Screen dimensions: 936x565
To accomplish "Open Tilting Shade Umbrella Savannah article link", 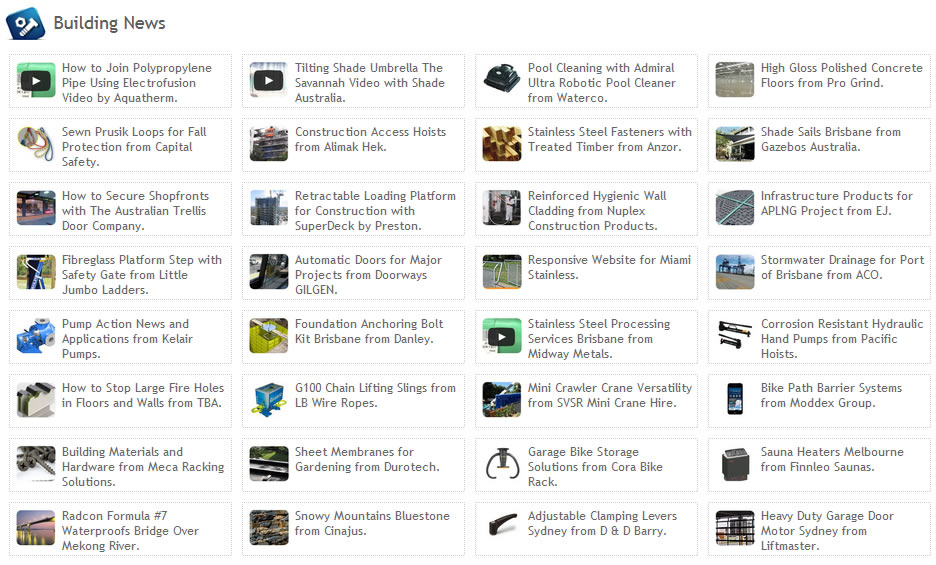I will tap(370, 83).
